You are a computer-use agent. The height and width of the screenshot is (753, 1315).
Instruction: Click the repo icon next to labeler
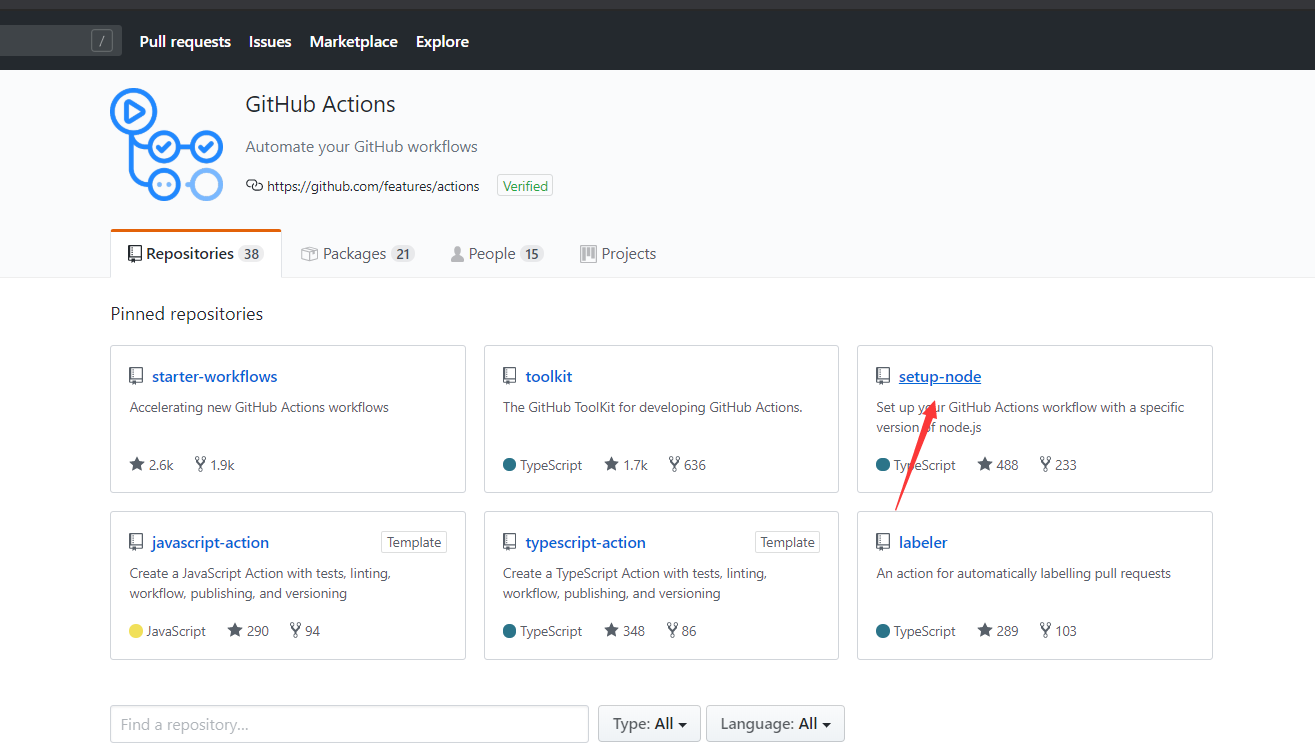coord(883,542)
